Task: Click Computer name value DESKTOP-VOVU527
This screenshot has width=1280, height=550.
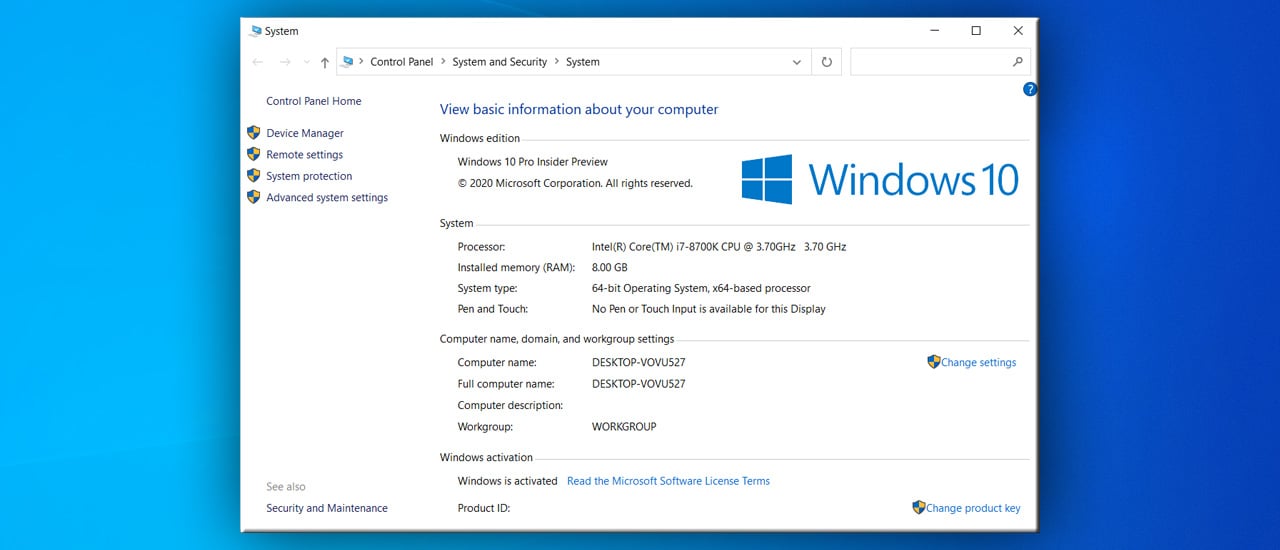Action: pos(639,363)
